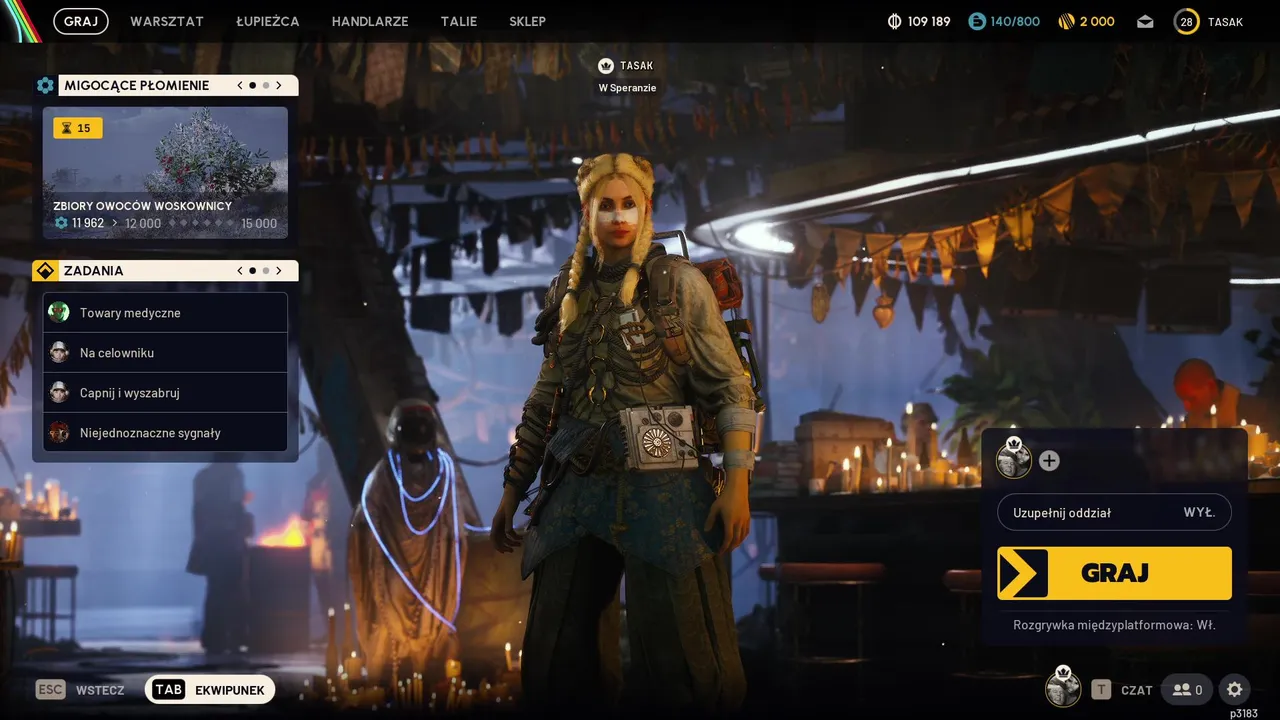
Task: Click the blue stash capacity icon
Action: coord(977,21)
